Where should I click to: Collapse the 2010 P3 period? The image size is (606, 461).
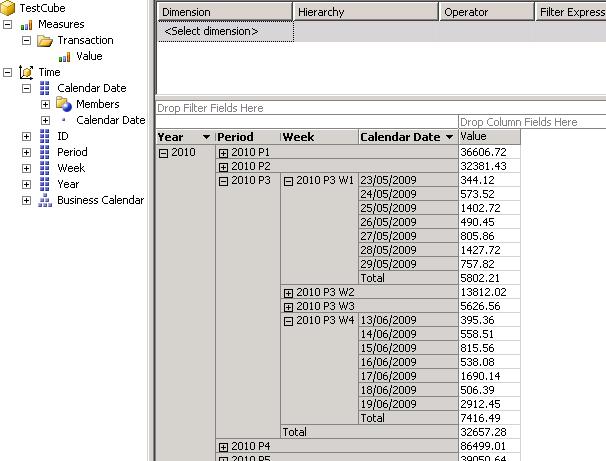click(223, 181)
